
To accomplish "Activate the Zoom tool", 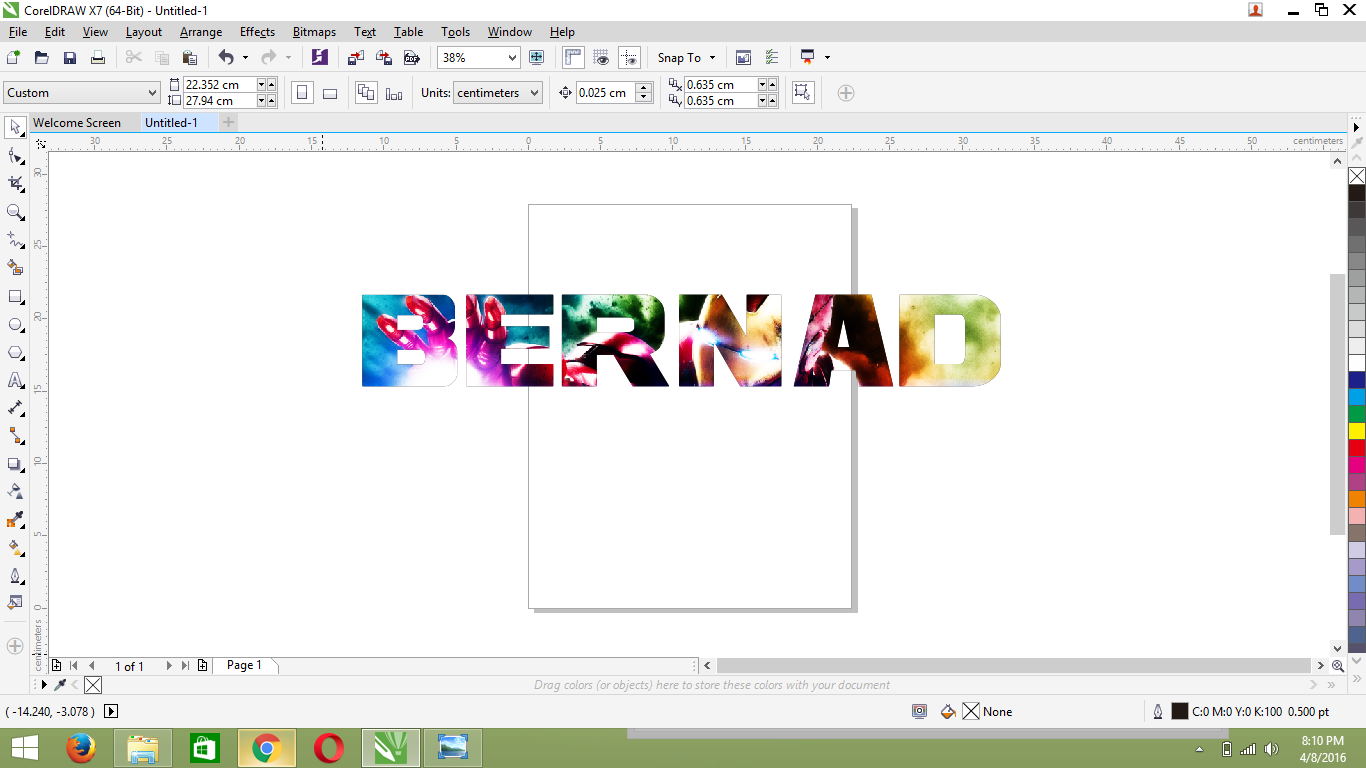I will [14, 212].
